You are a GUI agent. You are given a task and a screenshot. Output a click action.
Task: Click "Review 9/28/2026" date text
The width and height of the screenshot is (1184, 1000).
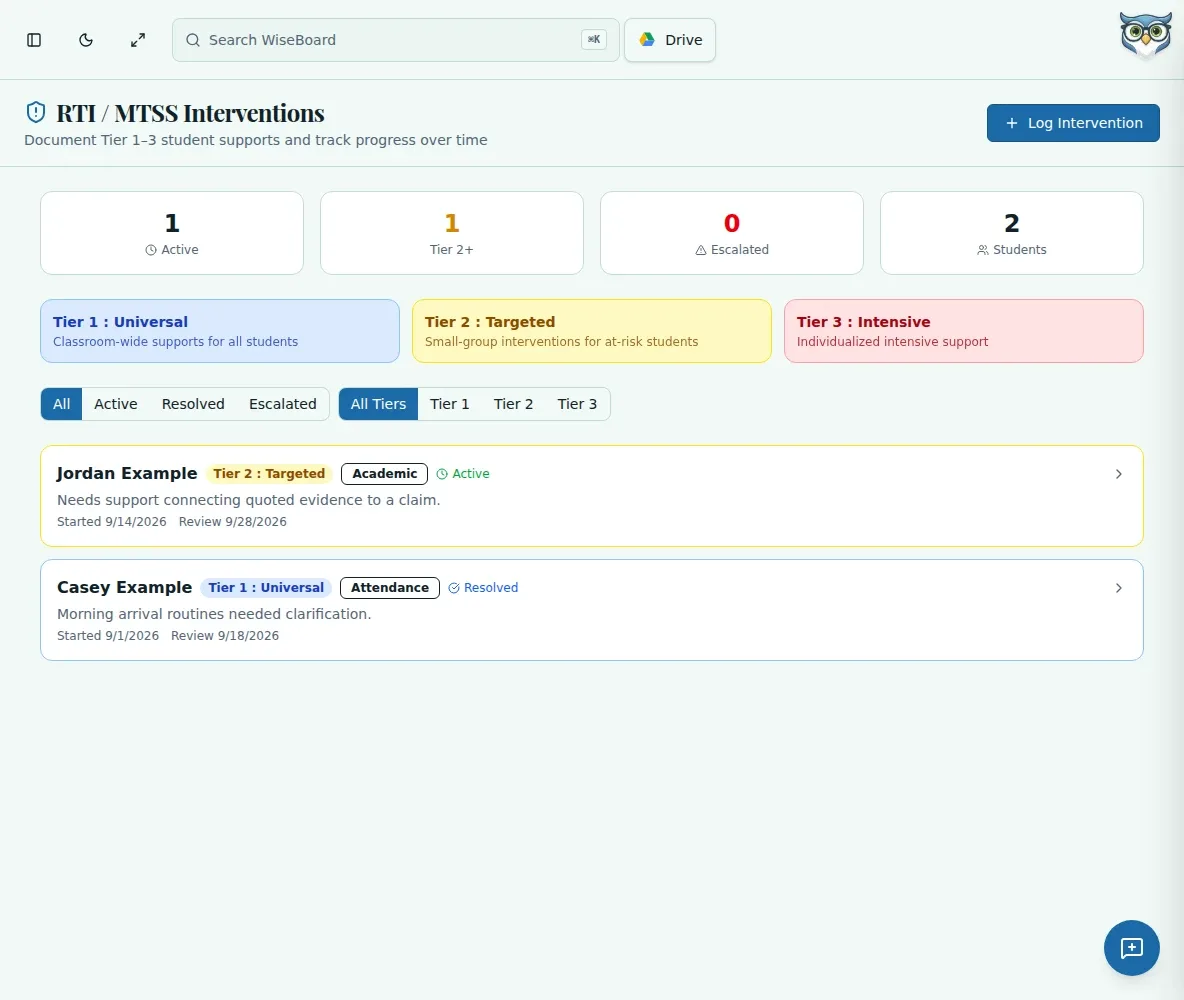(233, 522)
